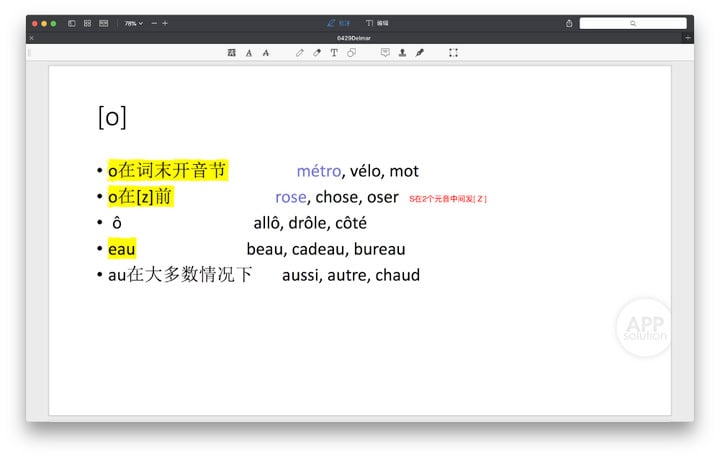Click the red annotation note about [z]

448,199
